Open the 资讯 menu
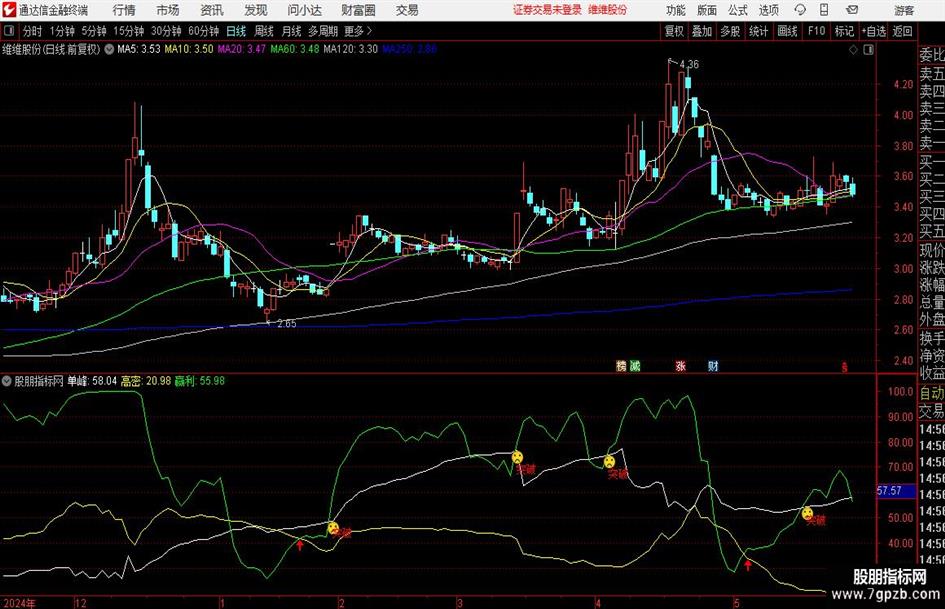Image resolution: width=945 pixels, height=609 pixels. click(x=212, y=10)
